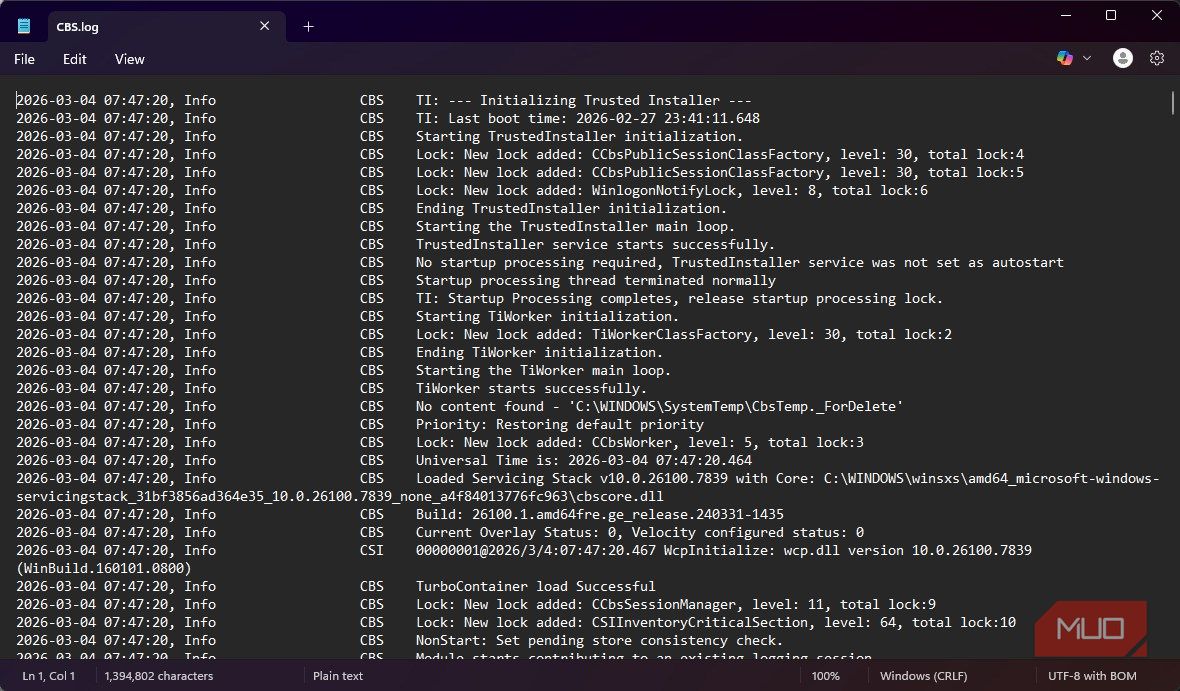Click wrapped 'servicingstack_31bf3856ad364e35' path text
The image size is (1180, 691).
coord(339,498)
